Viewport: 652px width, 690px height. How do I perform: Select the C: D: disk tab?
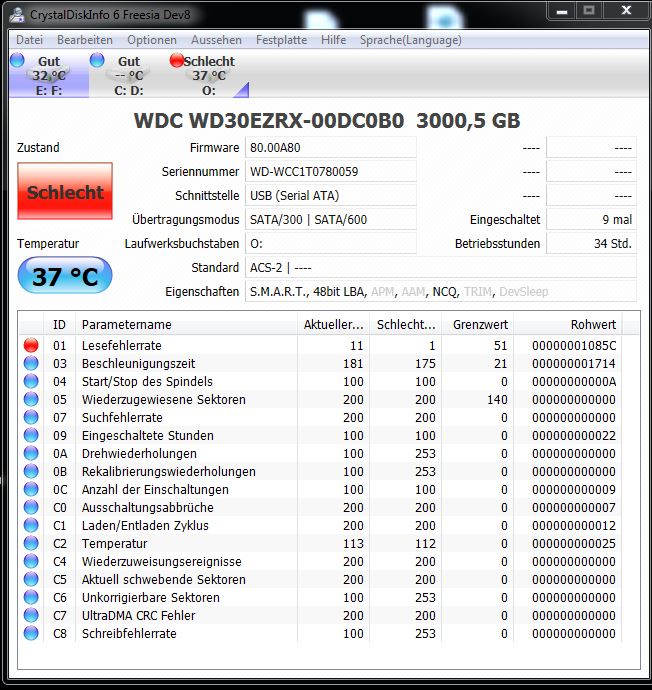pos(128,75)
